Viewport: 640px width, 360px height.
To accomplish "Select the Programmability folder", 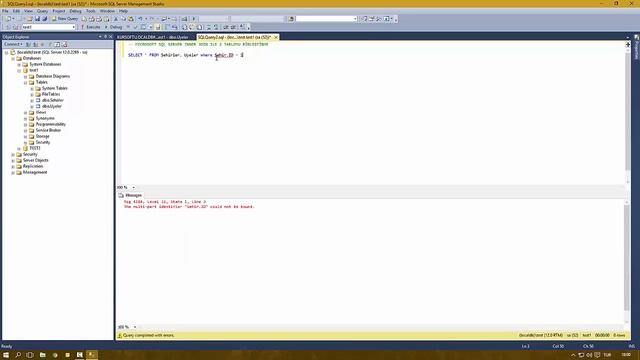I will pyautogui.click(x=51, y=124).
